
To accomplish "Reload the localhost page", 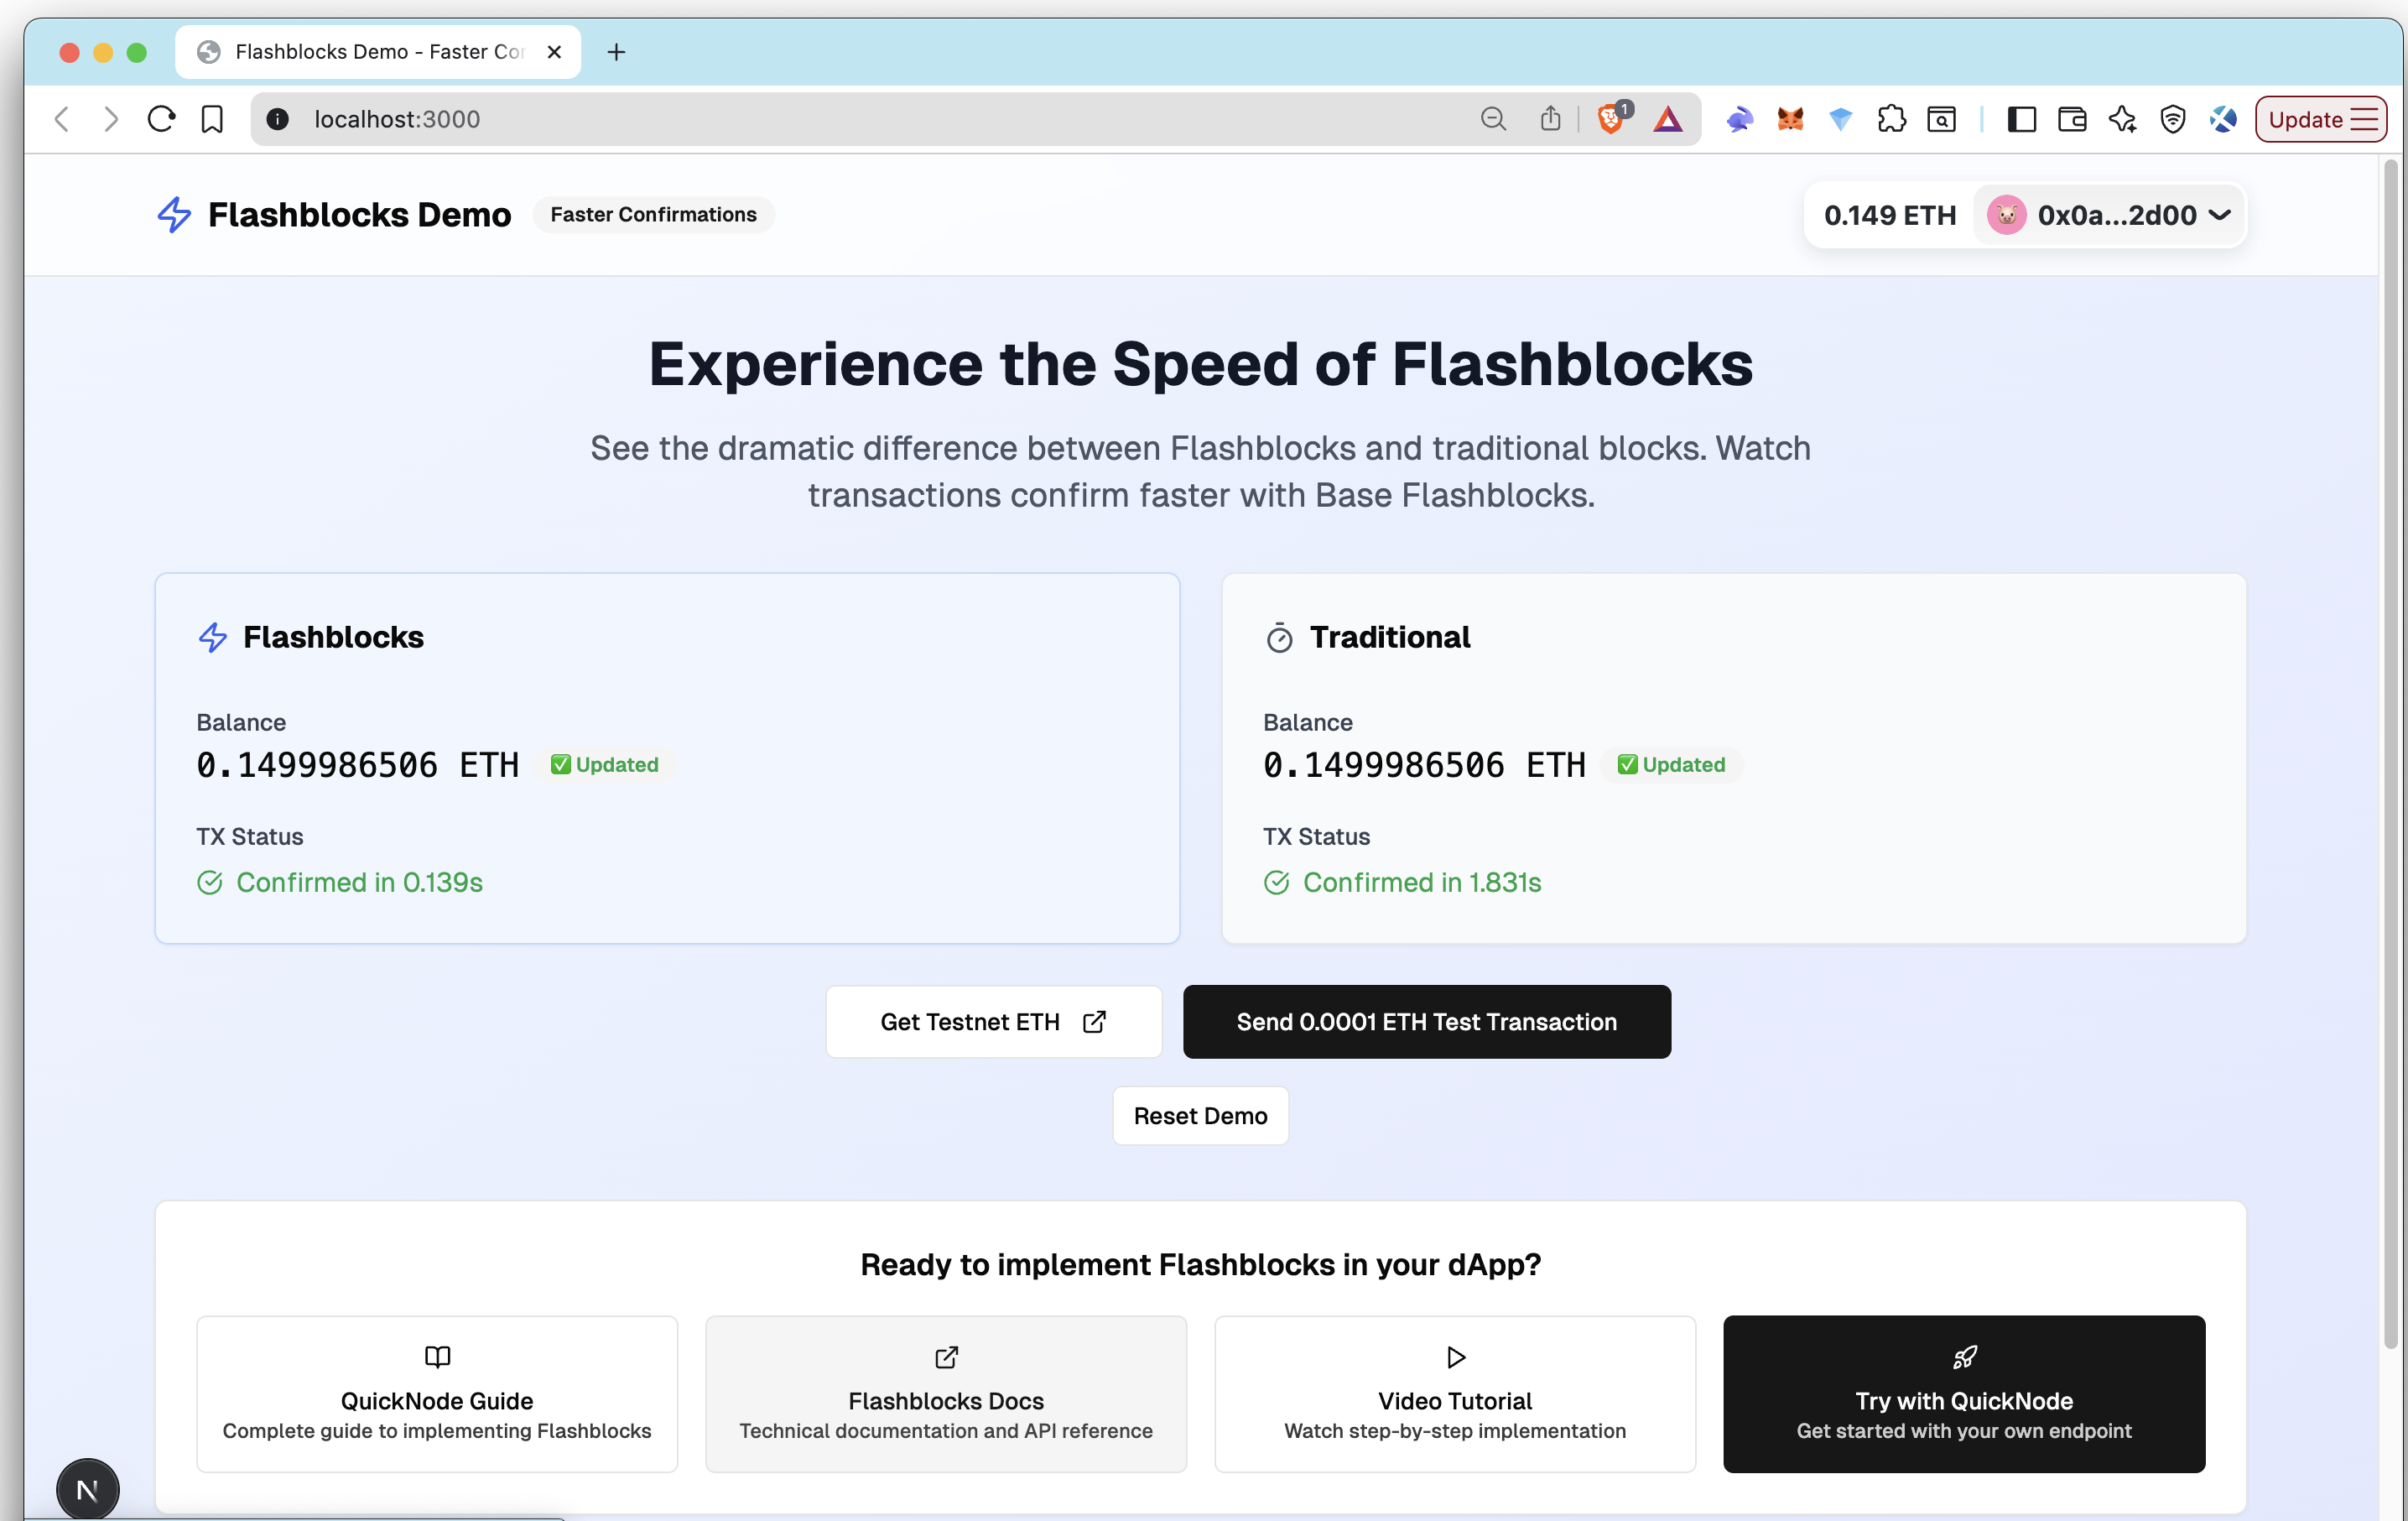I will [161, 119].
